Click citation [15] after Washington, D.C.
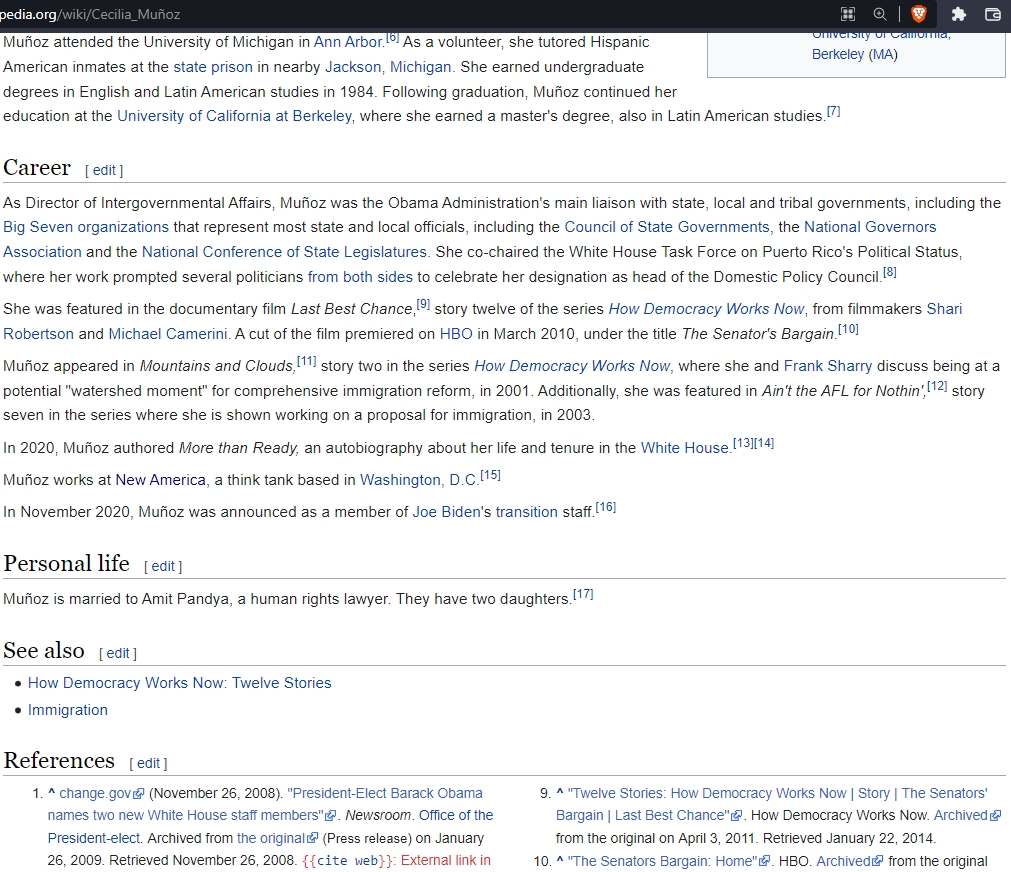 tap(490, 475)
